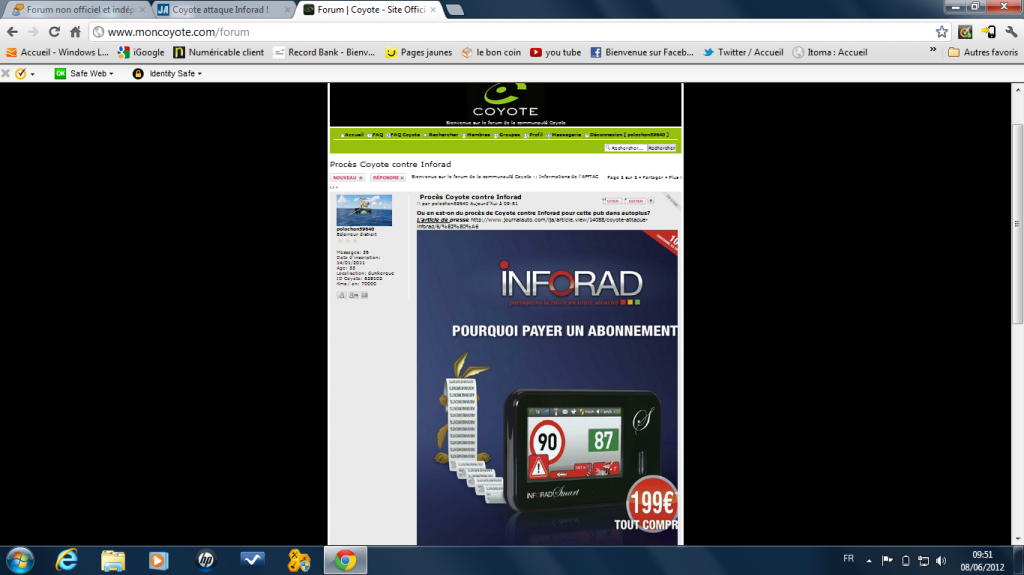
Task: Open the Norton extension icon beside star
Action: pos(965,32)
